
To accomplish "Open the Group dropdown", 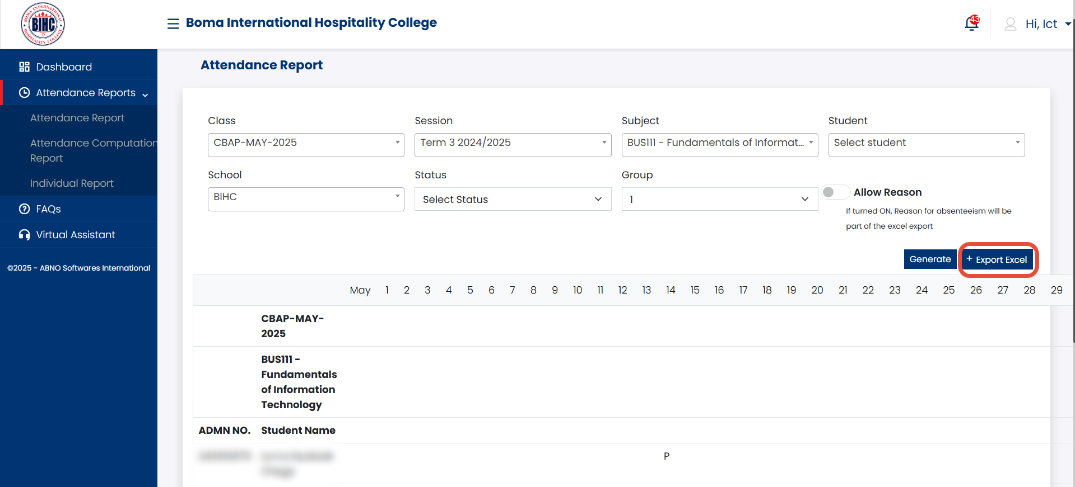I will coord(719,199).
